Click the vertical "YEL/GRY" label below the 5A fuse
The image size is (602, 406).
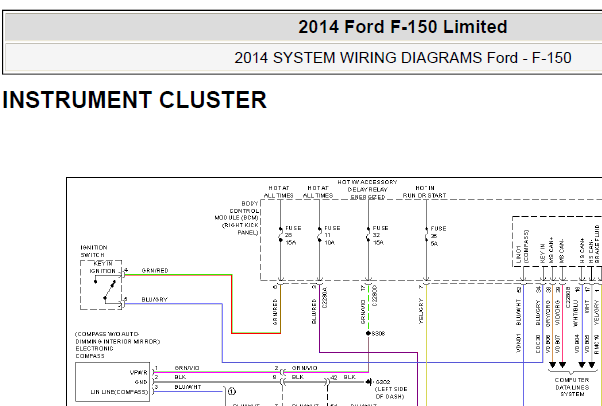click(x=421, y=311)
